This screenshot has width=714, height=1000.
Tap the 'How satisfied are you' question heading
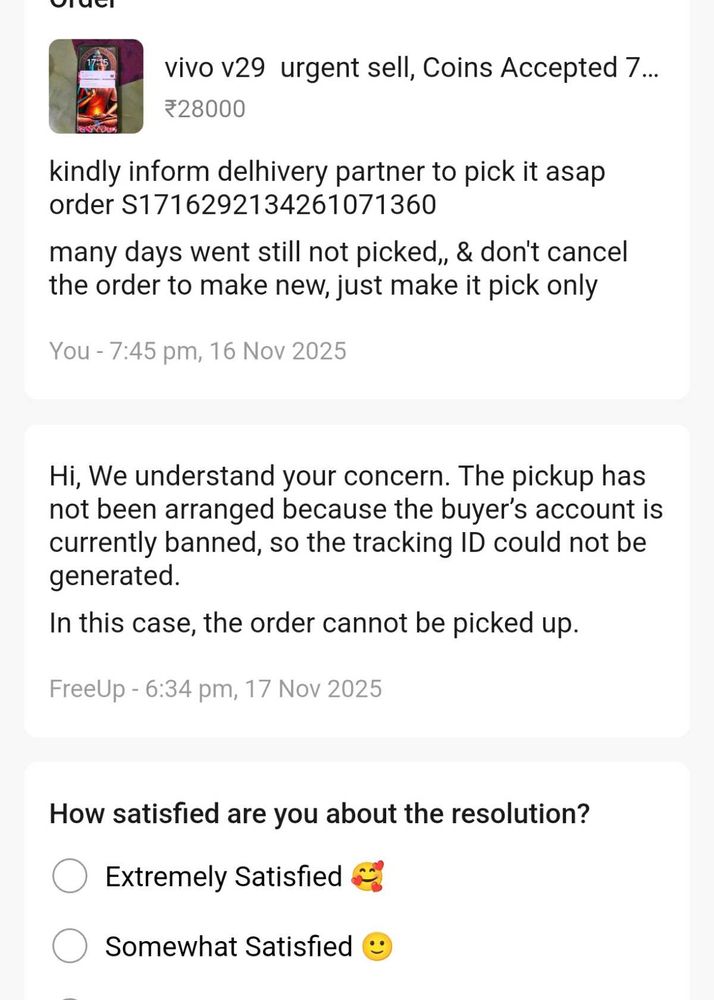[x=319, y=813]
